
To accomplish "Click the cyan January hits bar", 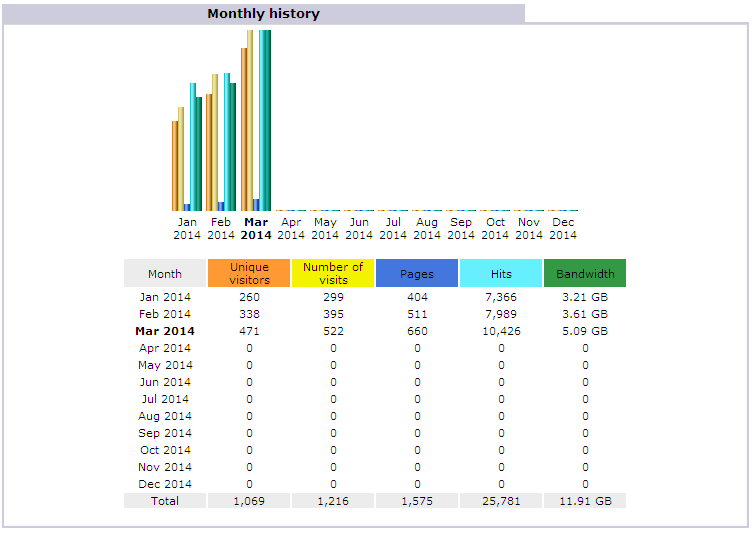I will click(192, 146).
